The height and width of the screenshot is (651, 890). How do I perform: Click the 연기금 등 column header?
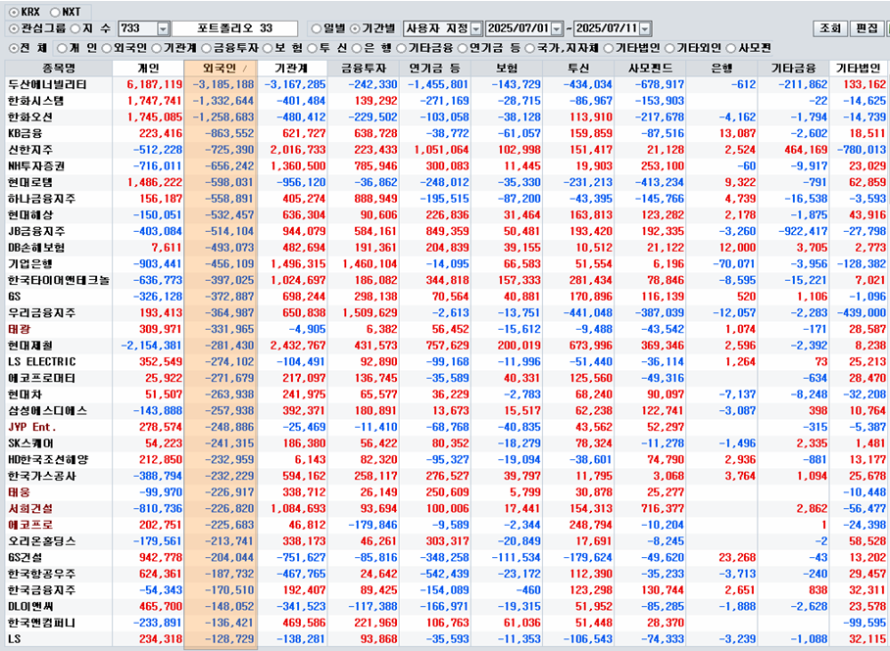pyautogui.click(x=439, y=67)
